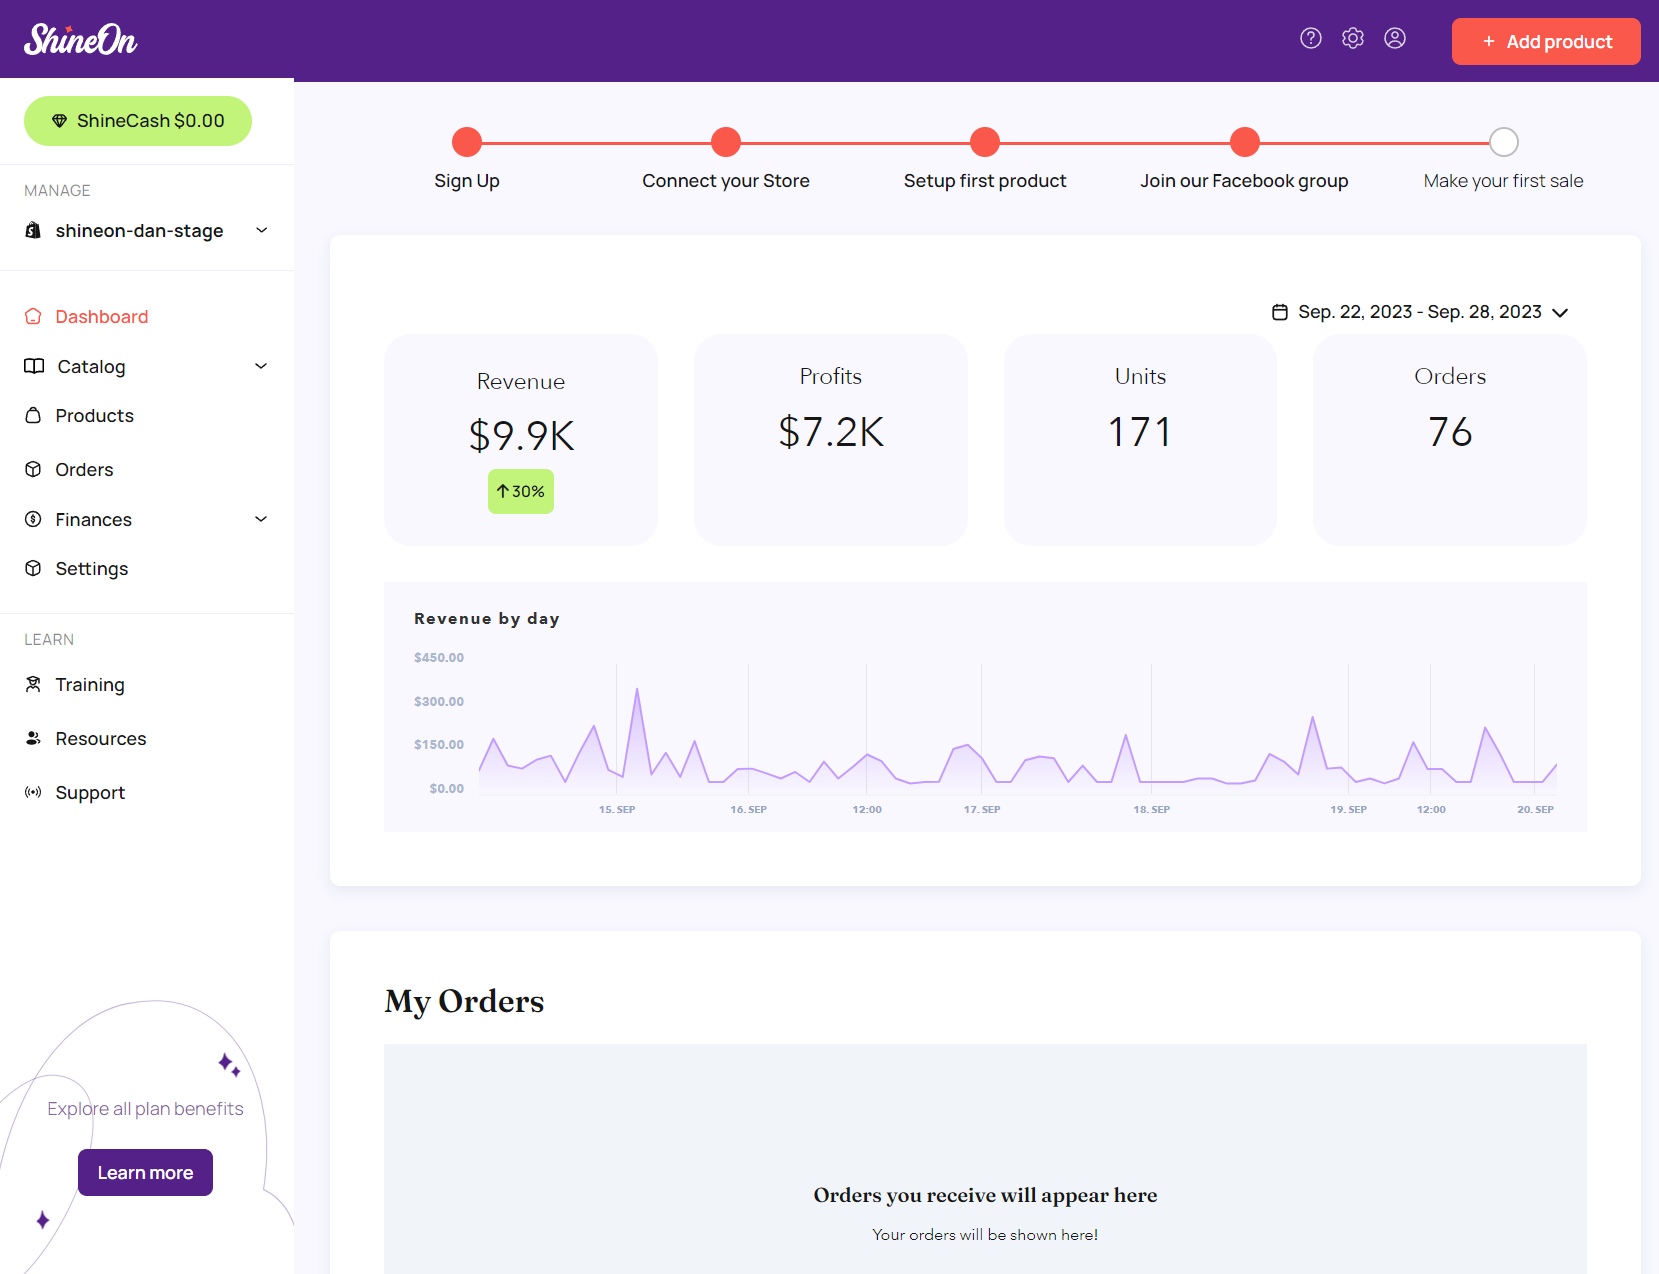Open the Settings sidebar menu item
This screenshot has width=1659, height=1274.
(92, 568)
